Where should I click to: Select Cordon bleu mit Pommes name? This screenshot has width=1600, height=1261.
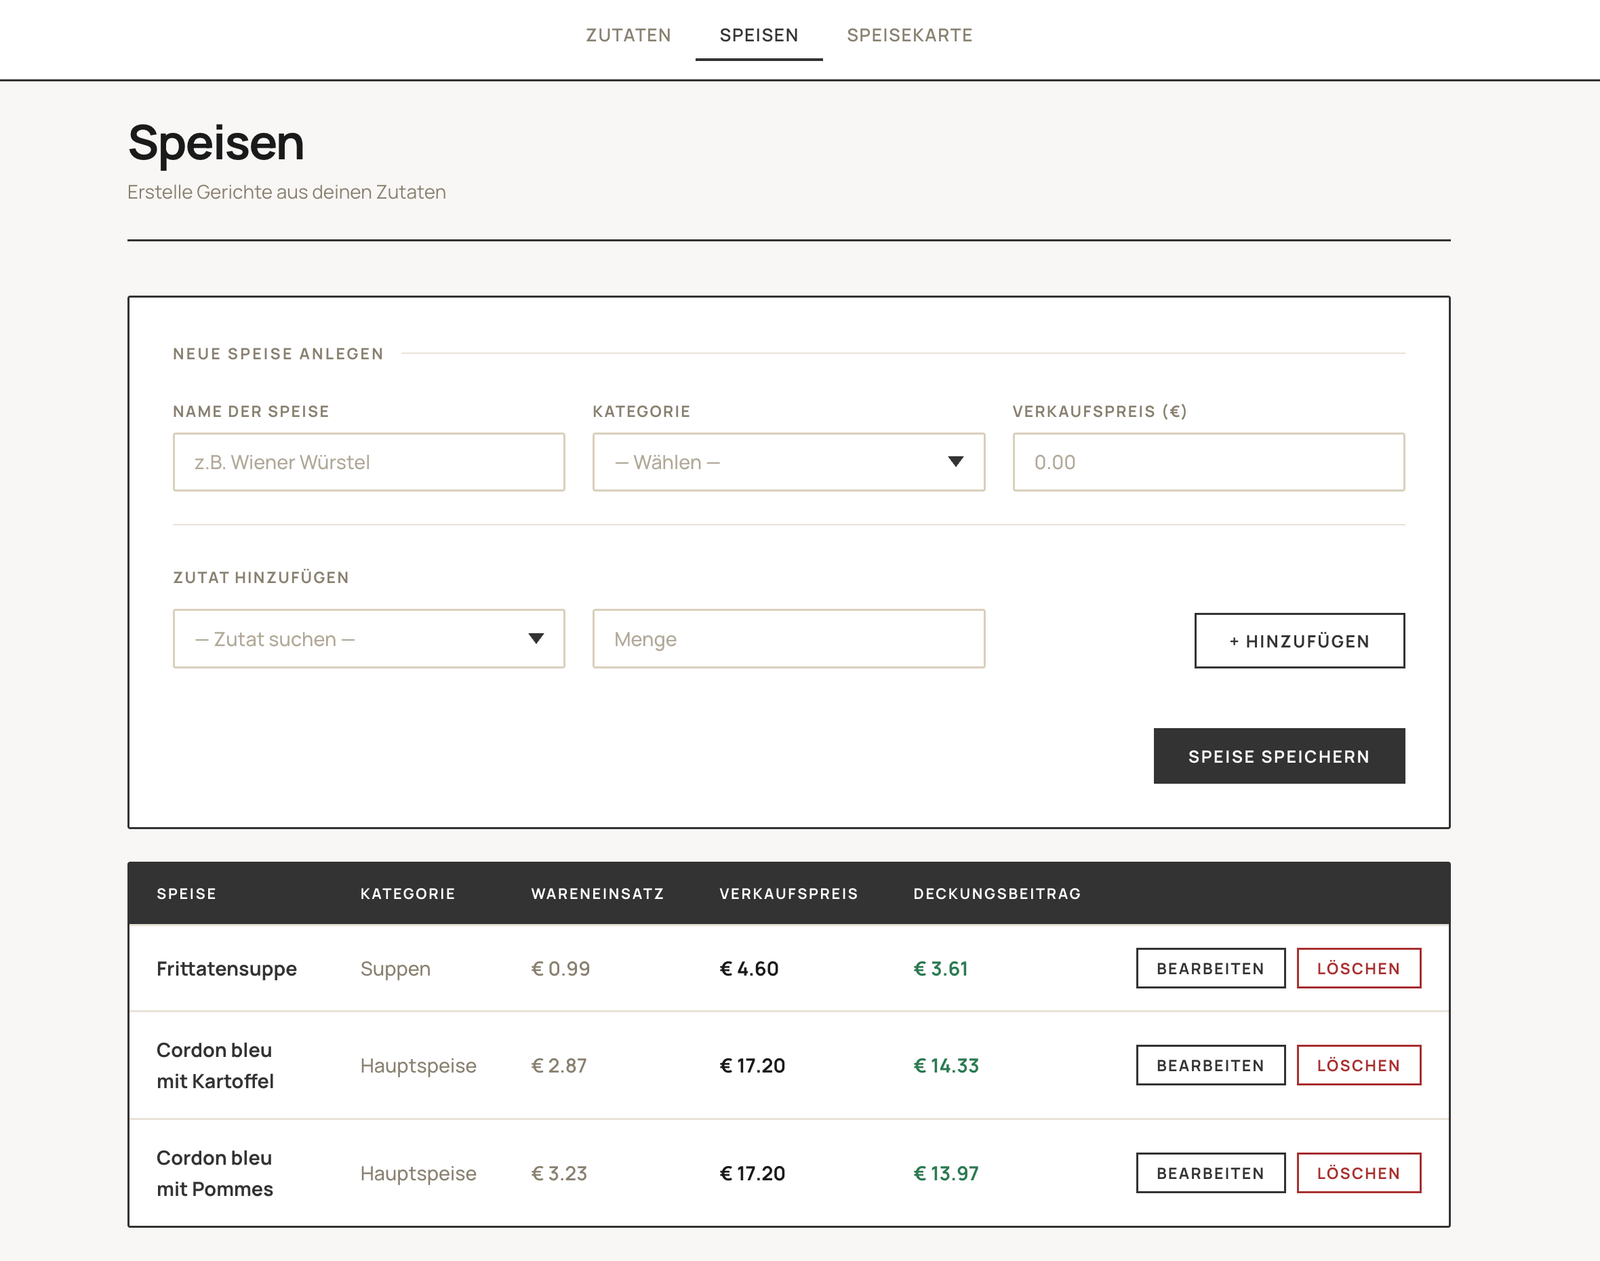click(x=215, y=1173)
